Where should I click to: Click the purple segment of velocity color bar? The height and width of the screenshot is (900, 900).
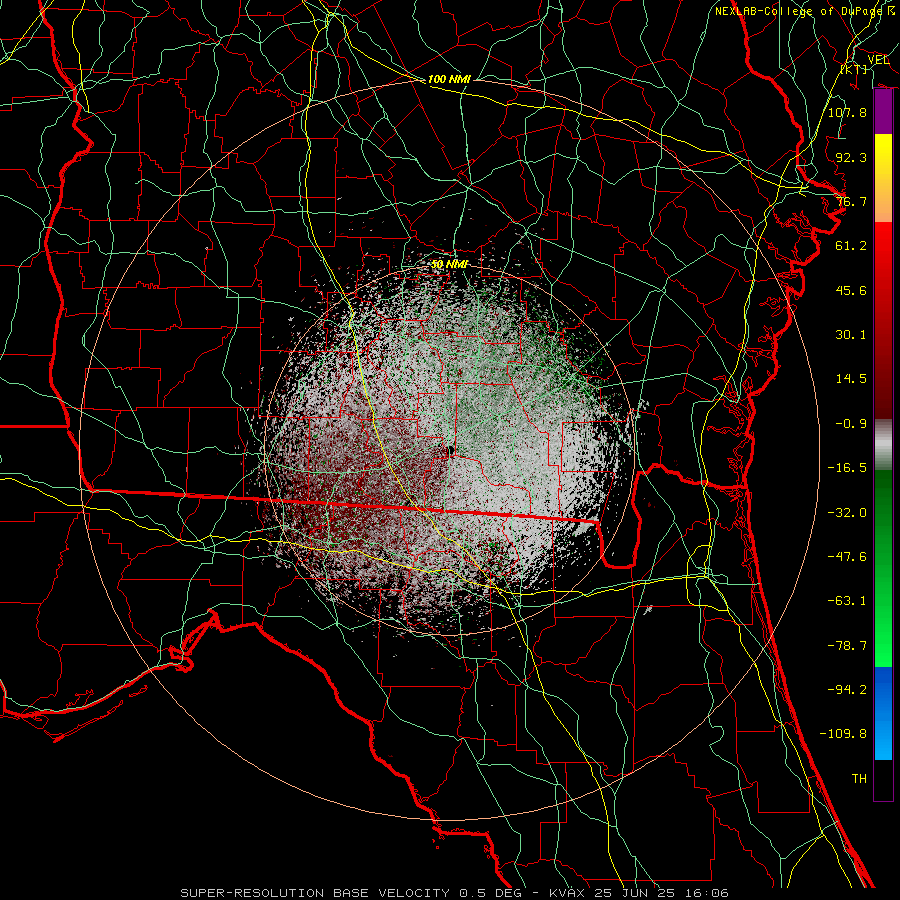[x=883, y=112]
